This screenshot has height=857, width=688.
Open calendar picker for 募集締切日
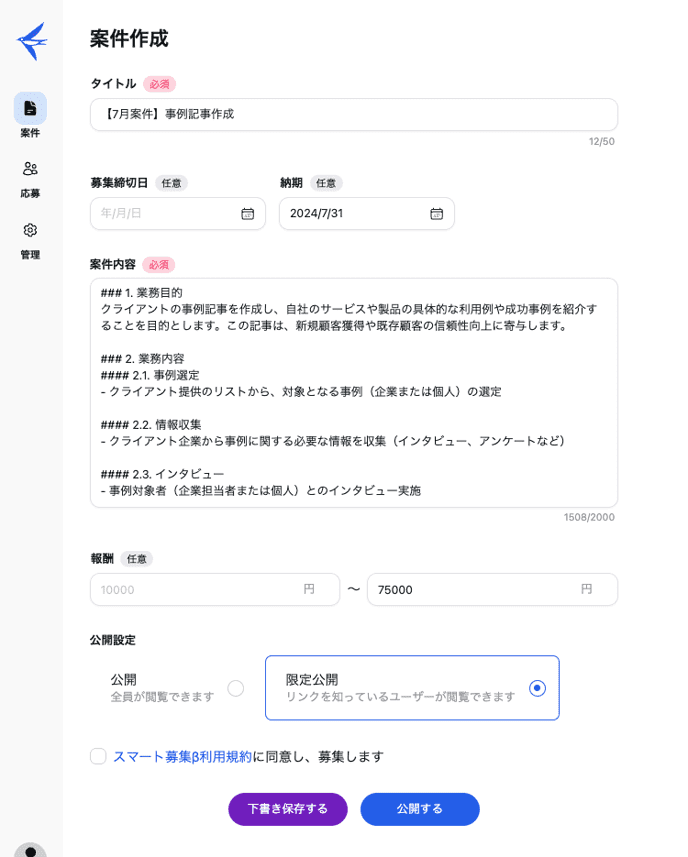[x=248, y=214]
